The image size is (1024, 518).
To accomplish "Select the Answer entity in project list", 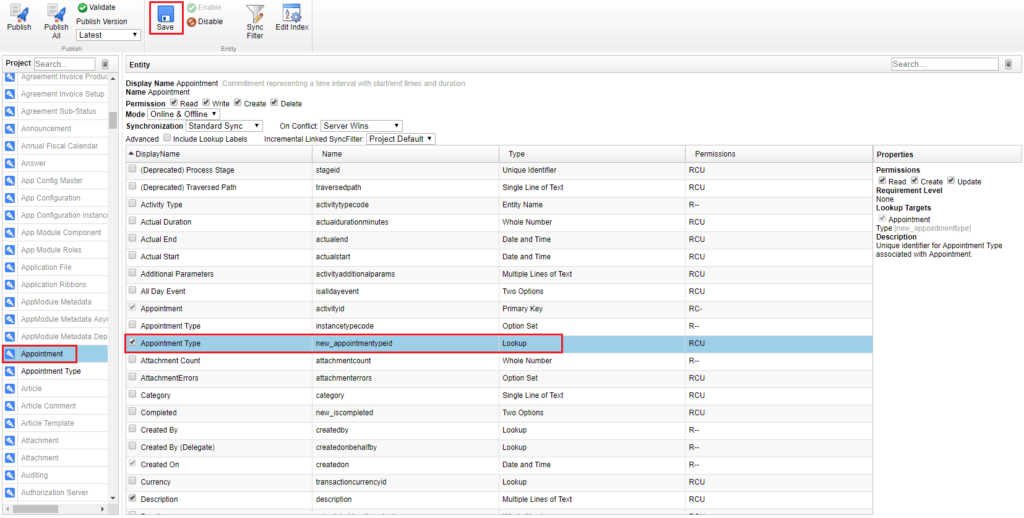I will pyautogui.click(x=33, y=163).
